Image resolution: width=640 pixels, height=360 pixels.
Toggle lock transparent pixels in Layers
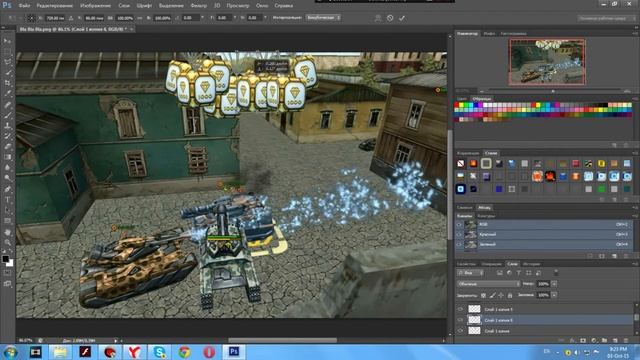click(483, 295)
